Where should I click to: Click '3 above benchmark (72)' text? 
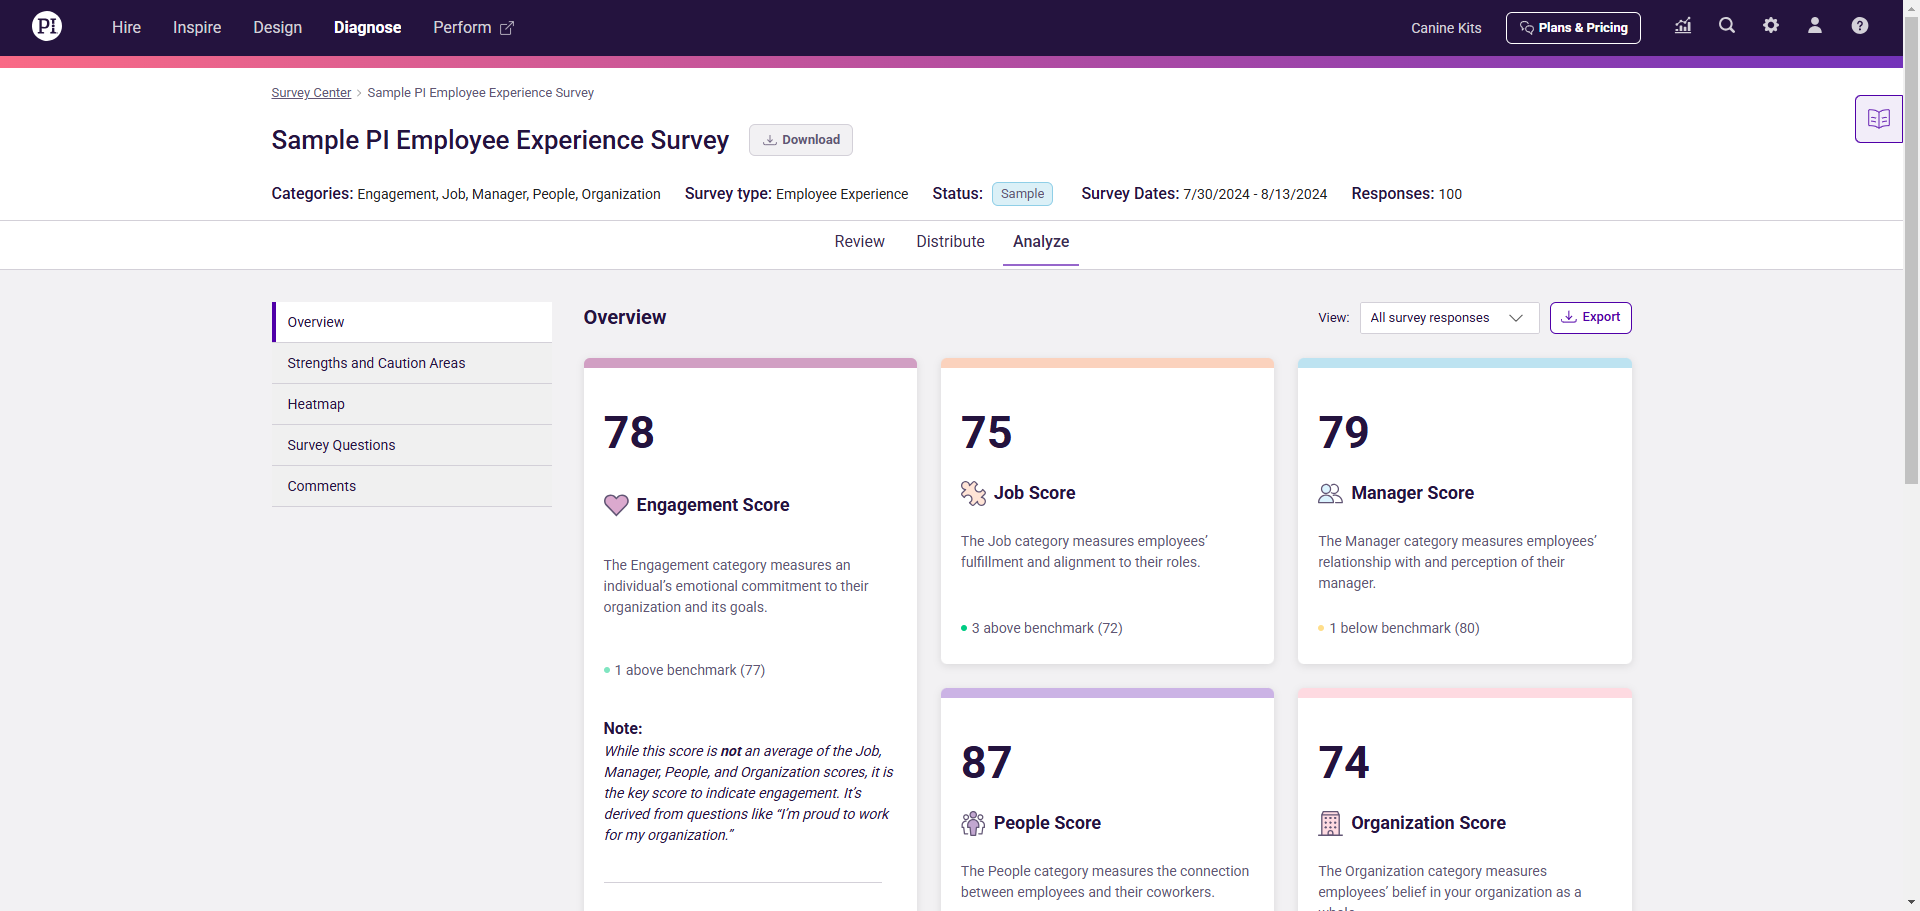point(1047,628)
